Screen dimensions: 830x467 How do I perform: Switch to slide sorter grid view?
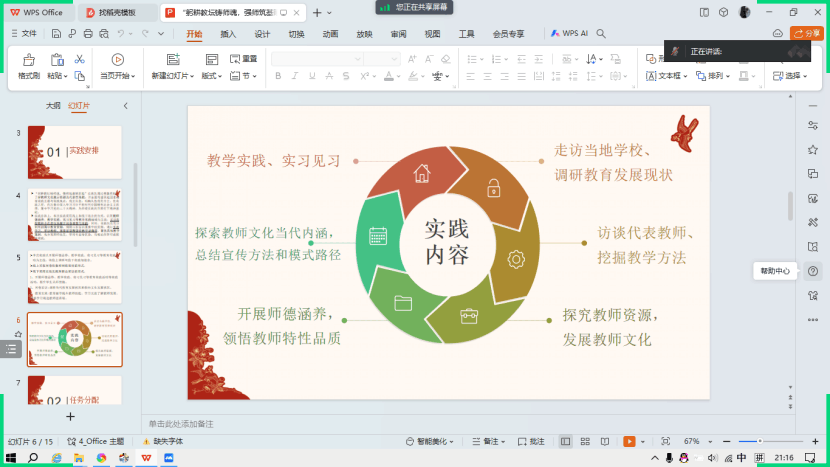[586, 441]
